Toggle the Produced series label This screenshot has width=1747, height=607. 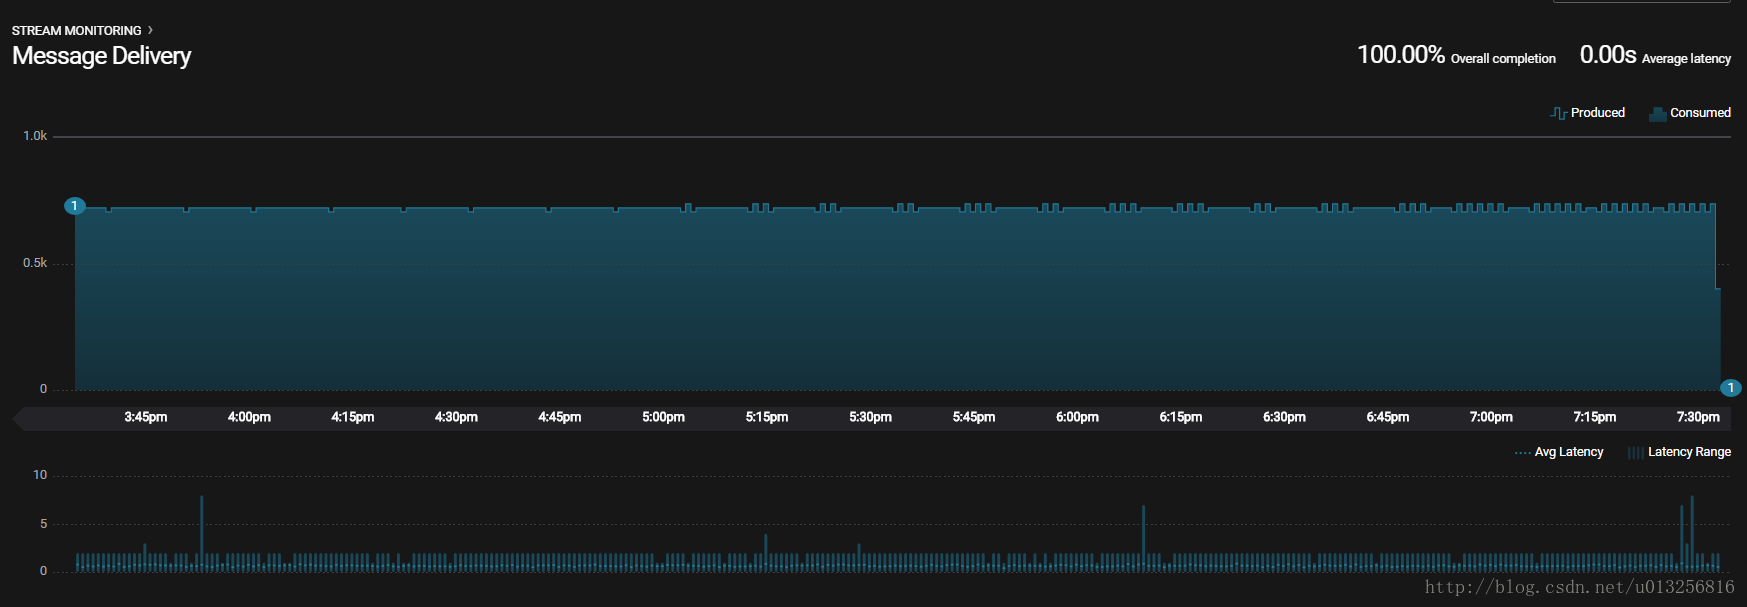[1597, 113]
